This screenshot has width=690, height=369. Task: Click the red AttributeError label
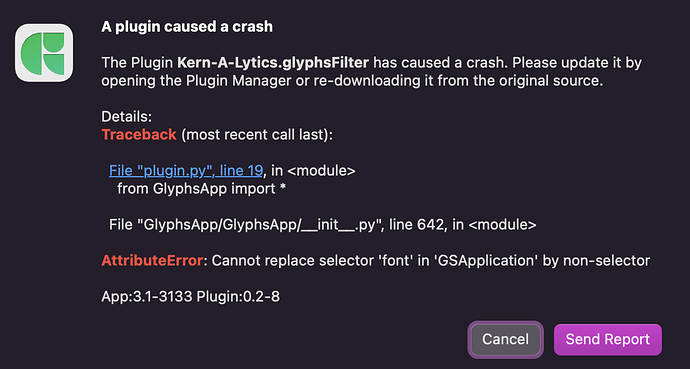(152, 260)
